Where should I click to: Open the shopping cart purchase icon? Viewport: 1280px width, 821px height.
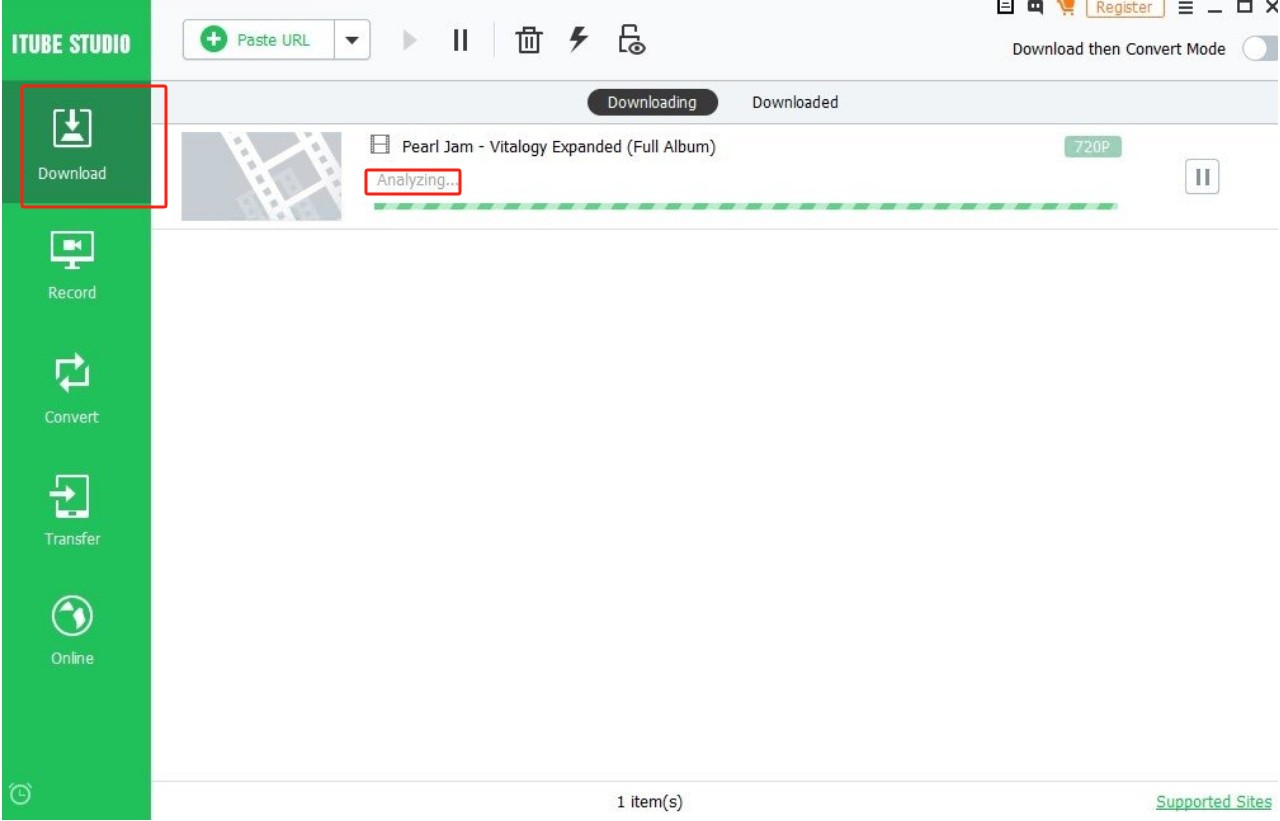click(x=1066, y=6)
